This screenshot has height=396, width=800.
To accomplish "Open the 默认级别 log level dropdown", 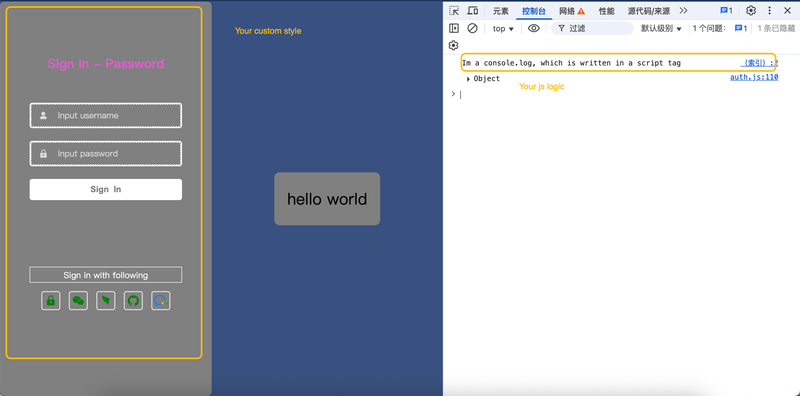I will pyautogui.click(x=661, y=29).
